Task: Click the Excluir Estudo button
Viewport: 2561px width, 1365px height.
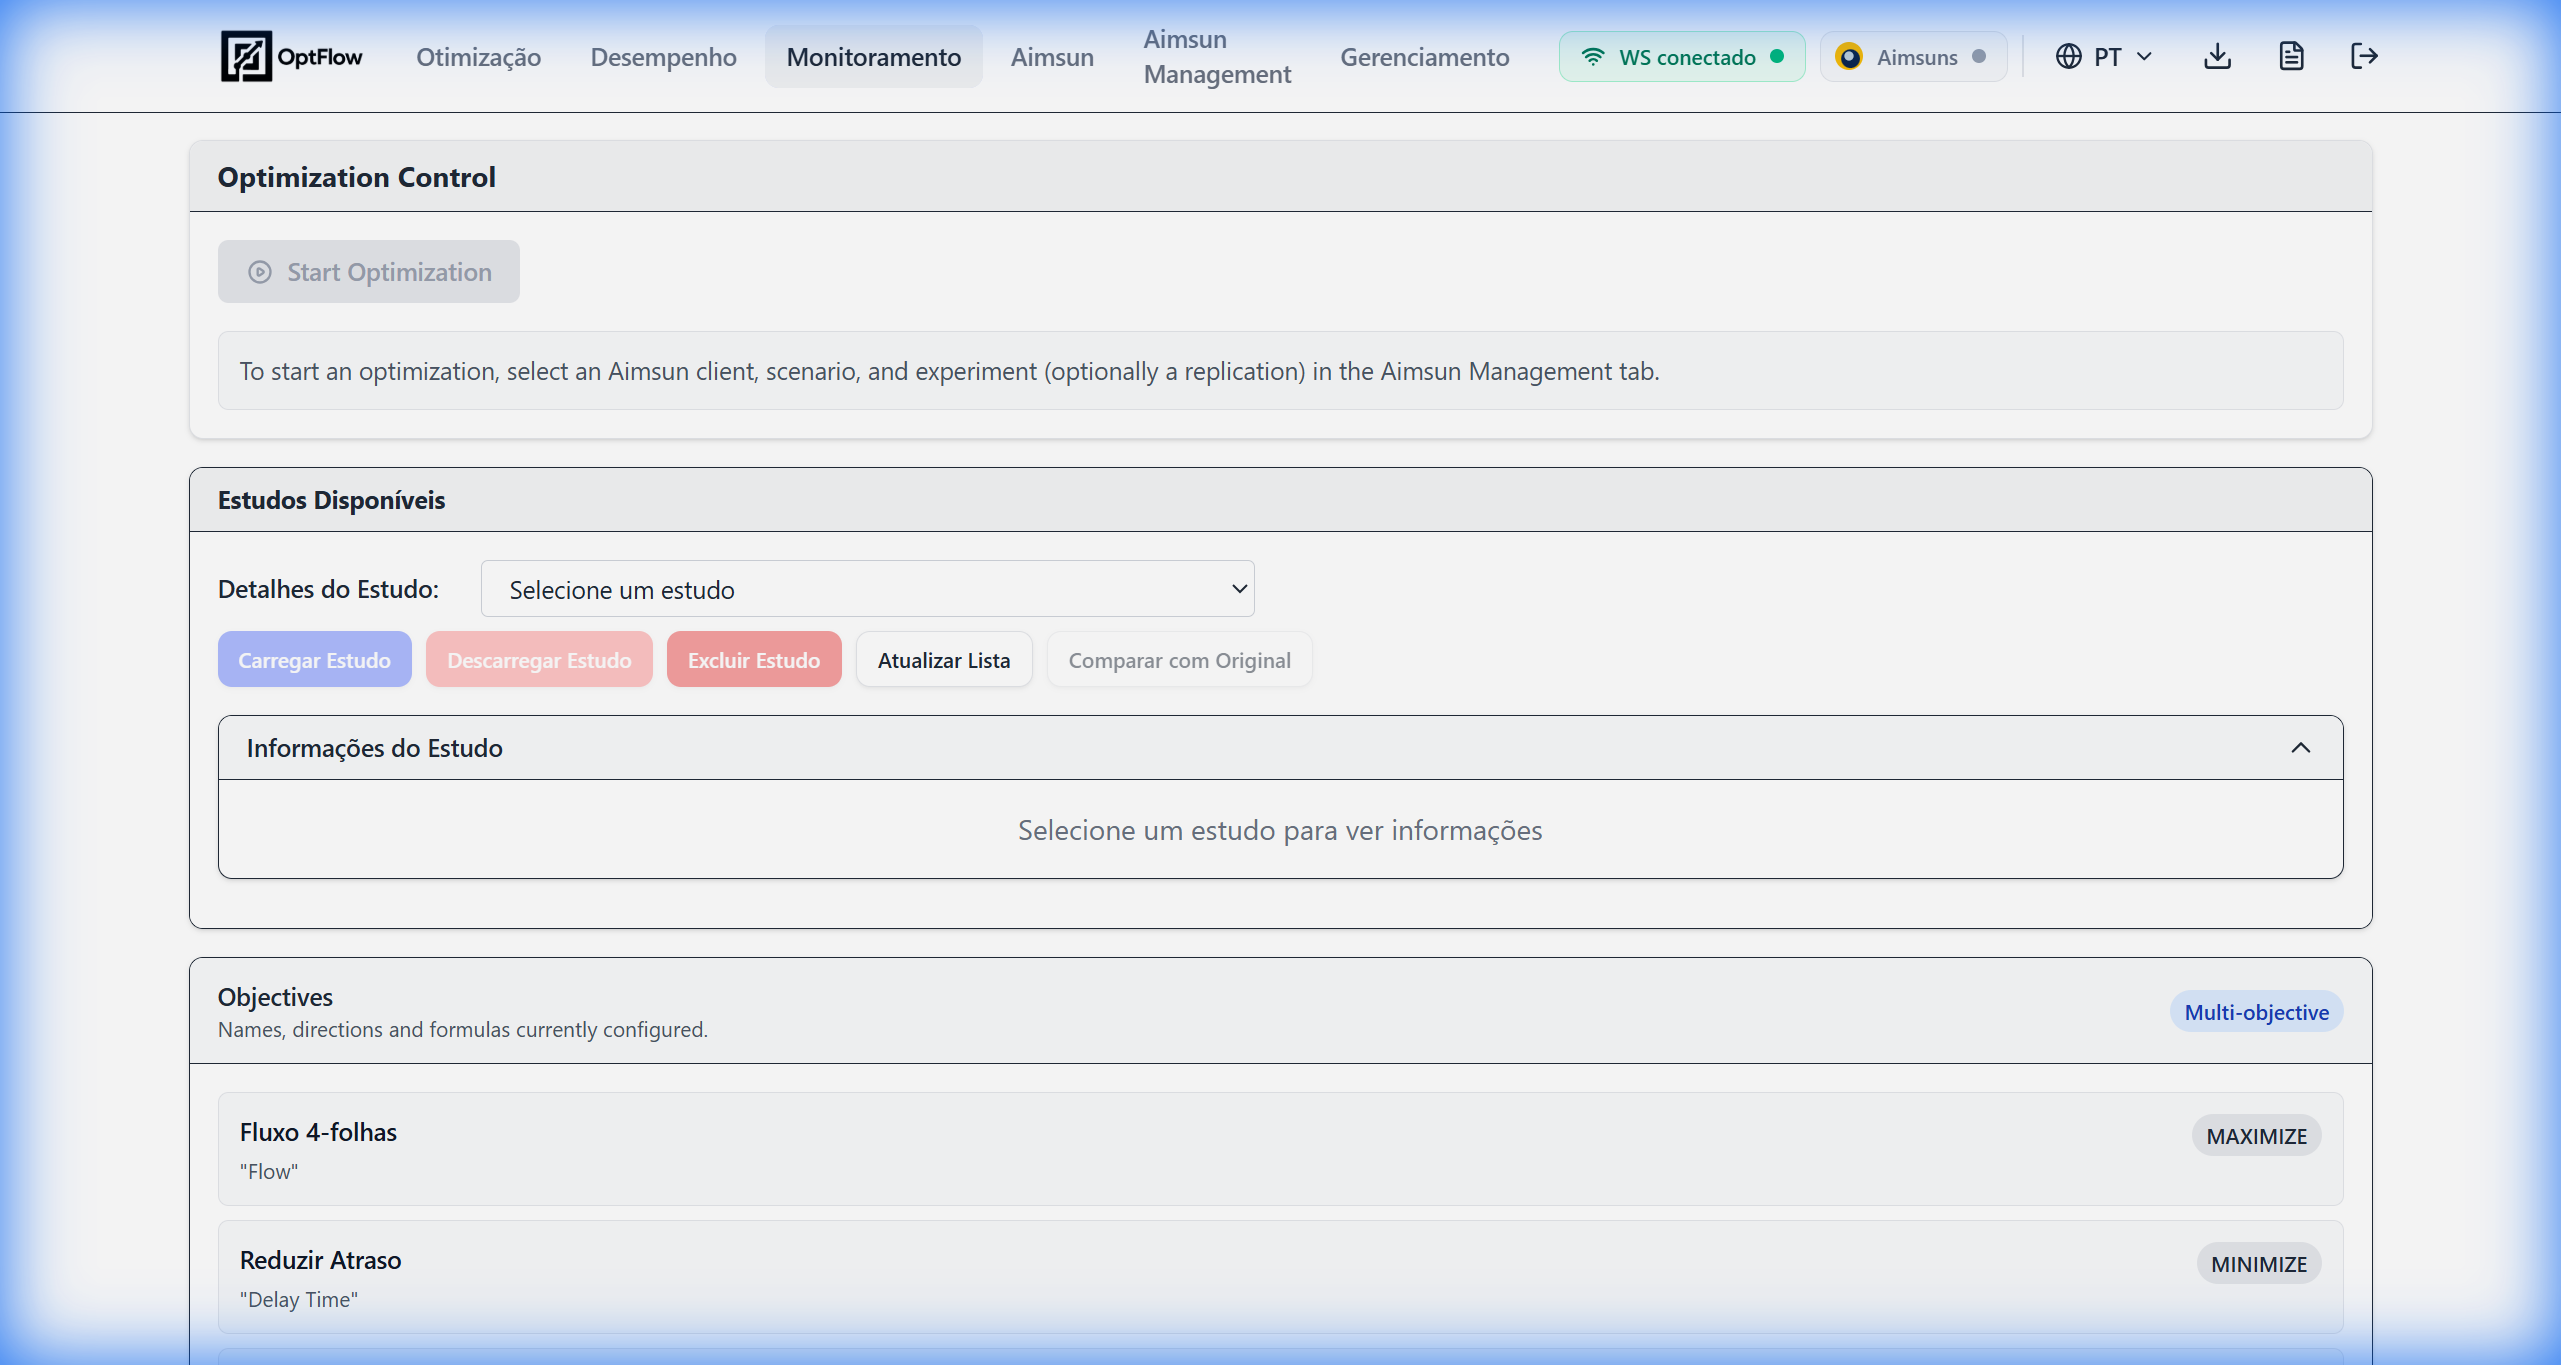Action: point(753,660)
